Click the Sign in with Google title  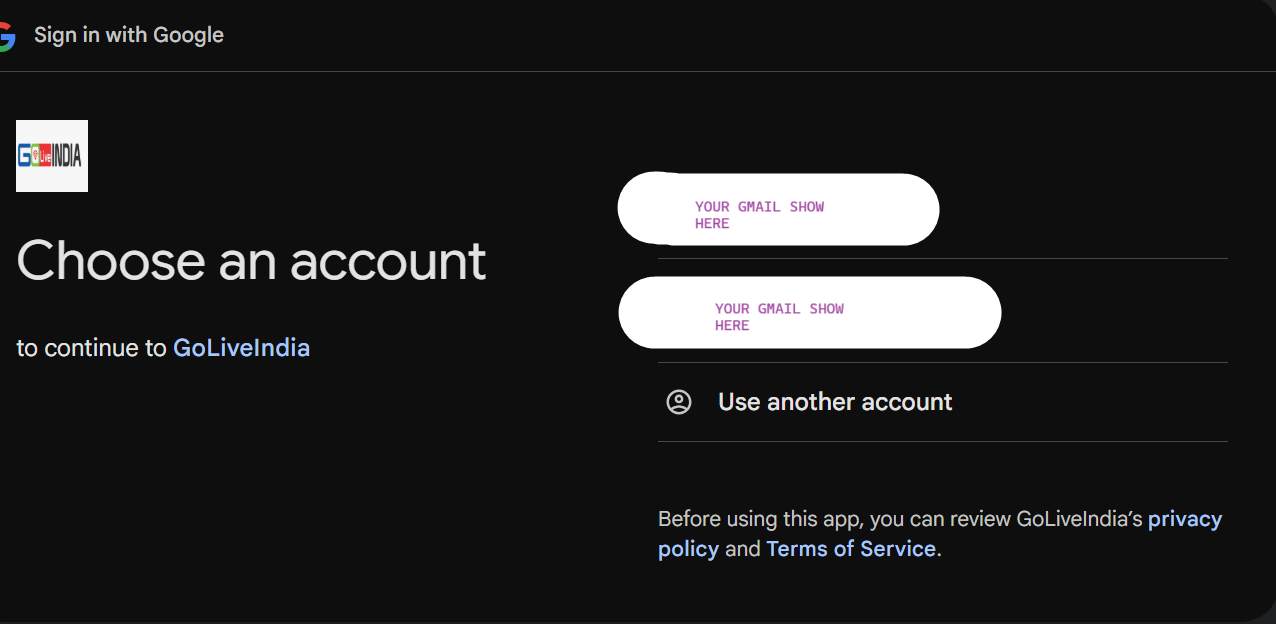[x=129, y=35]
